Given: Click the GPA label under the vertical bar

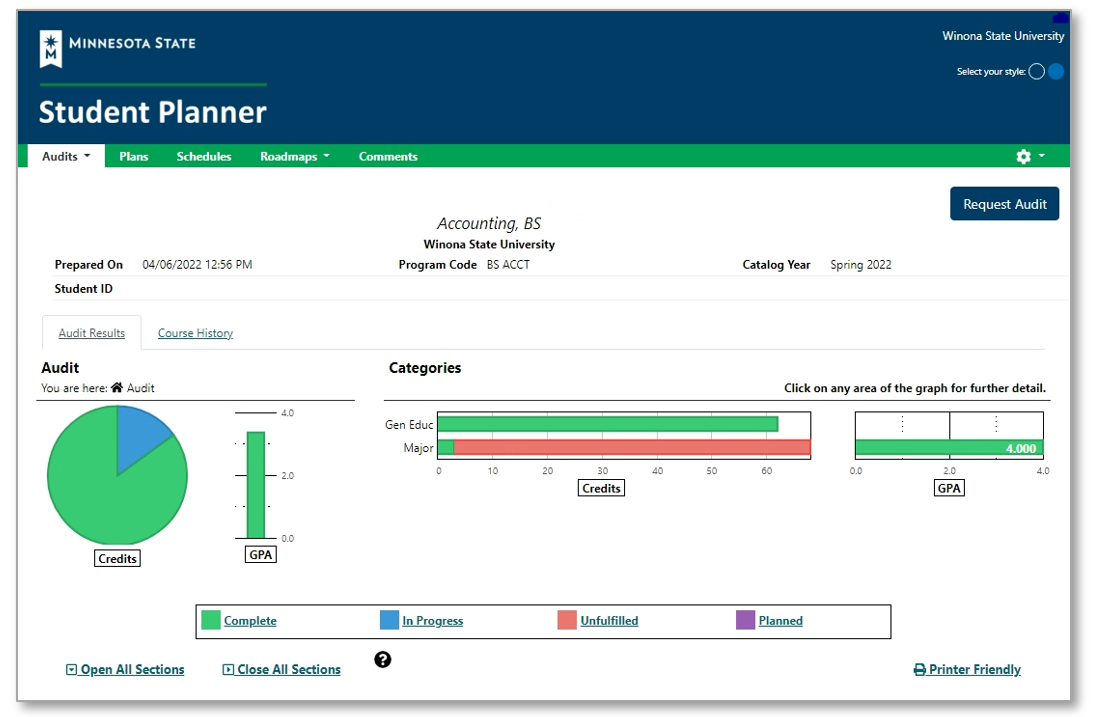Looking at the screenshot, I should tap(260, 554).
